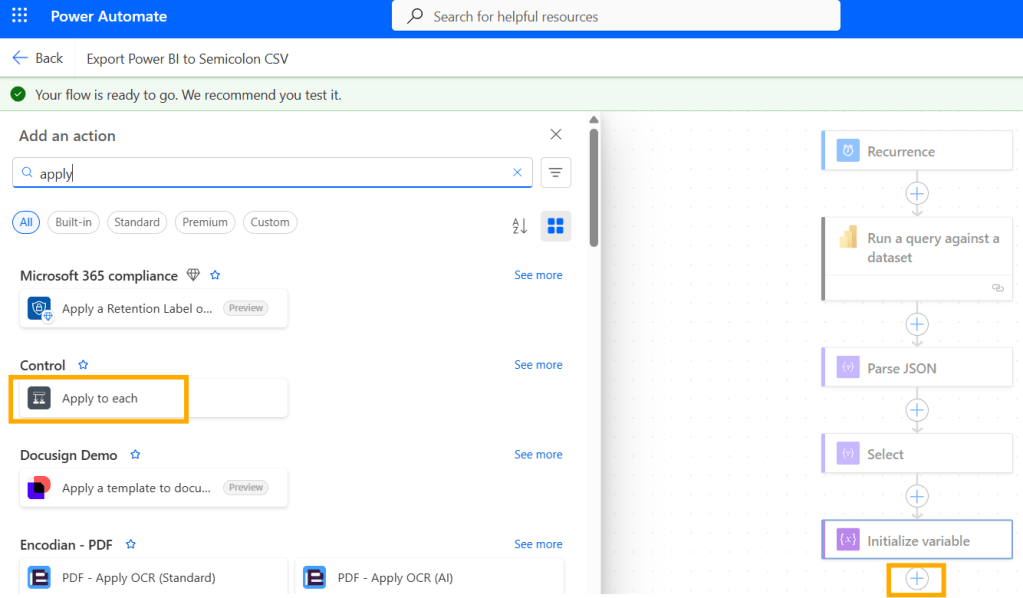Clear the apply search text

[x=518, y=172]
